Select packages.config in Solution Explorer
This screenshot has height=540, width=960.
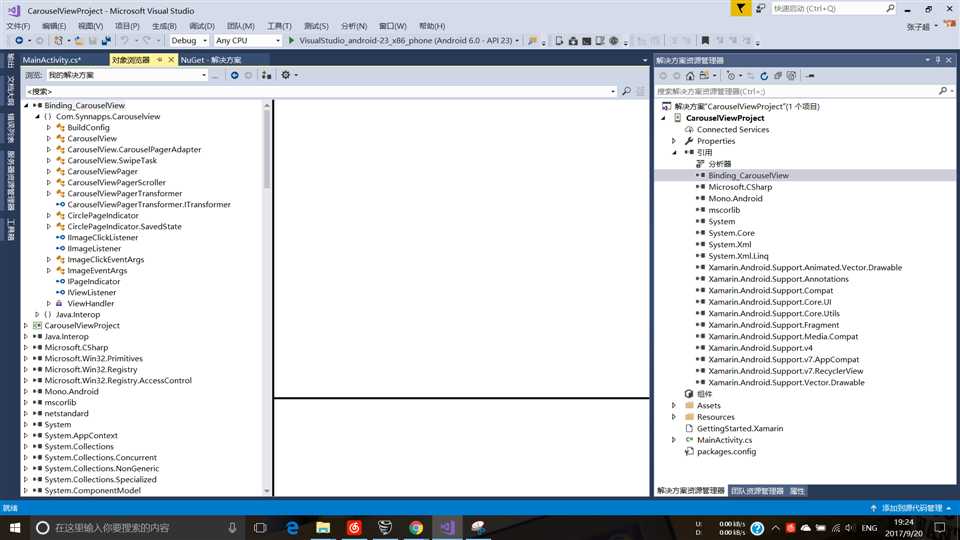pyautogui.click(x=726, y=451)
